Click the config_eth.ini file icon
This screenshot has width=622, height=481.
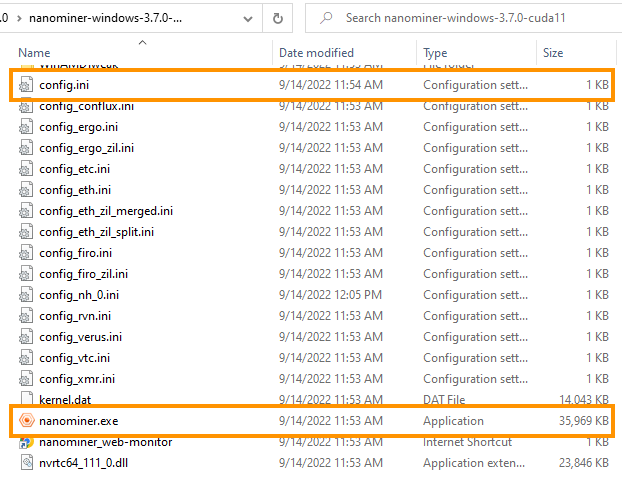(26, 190)
